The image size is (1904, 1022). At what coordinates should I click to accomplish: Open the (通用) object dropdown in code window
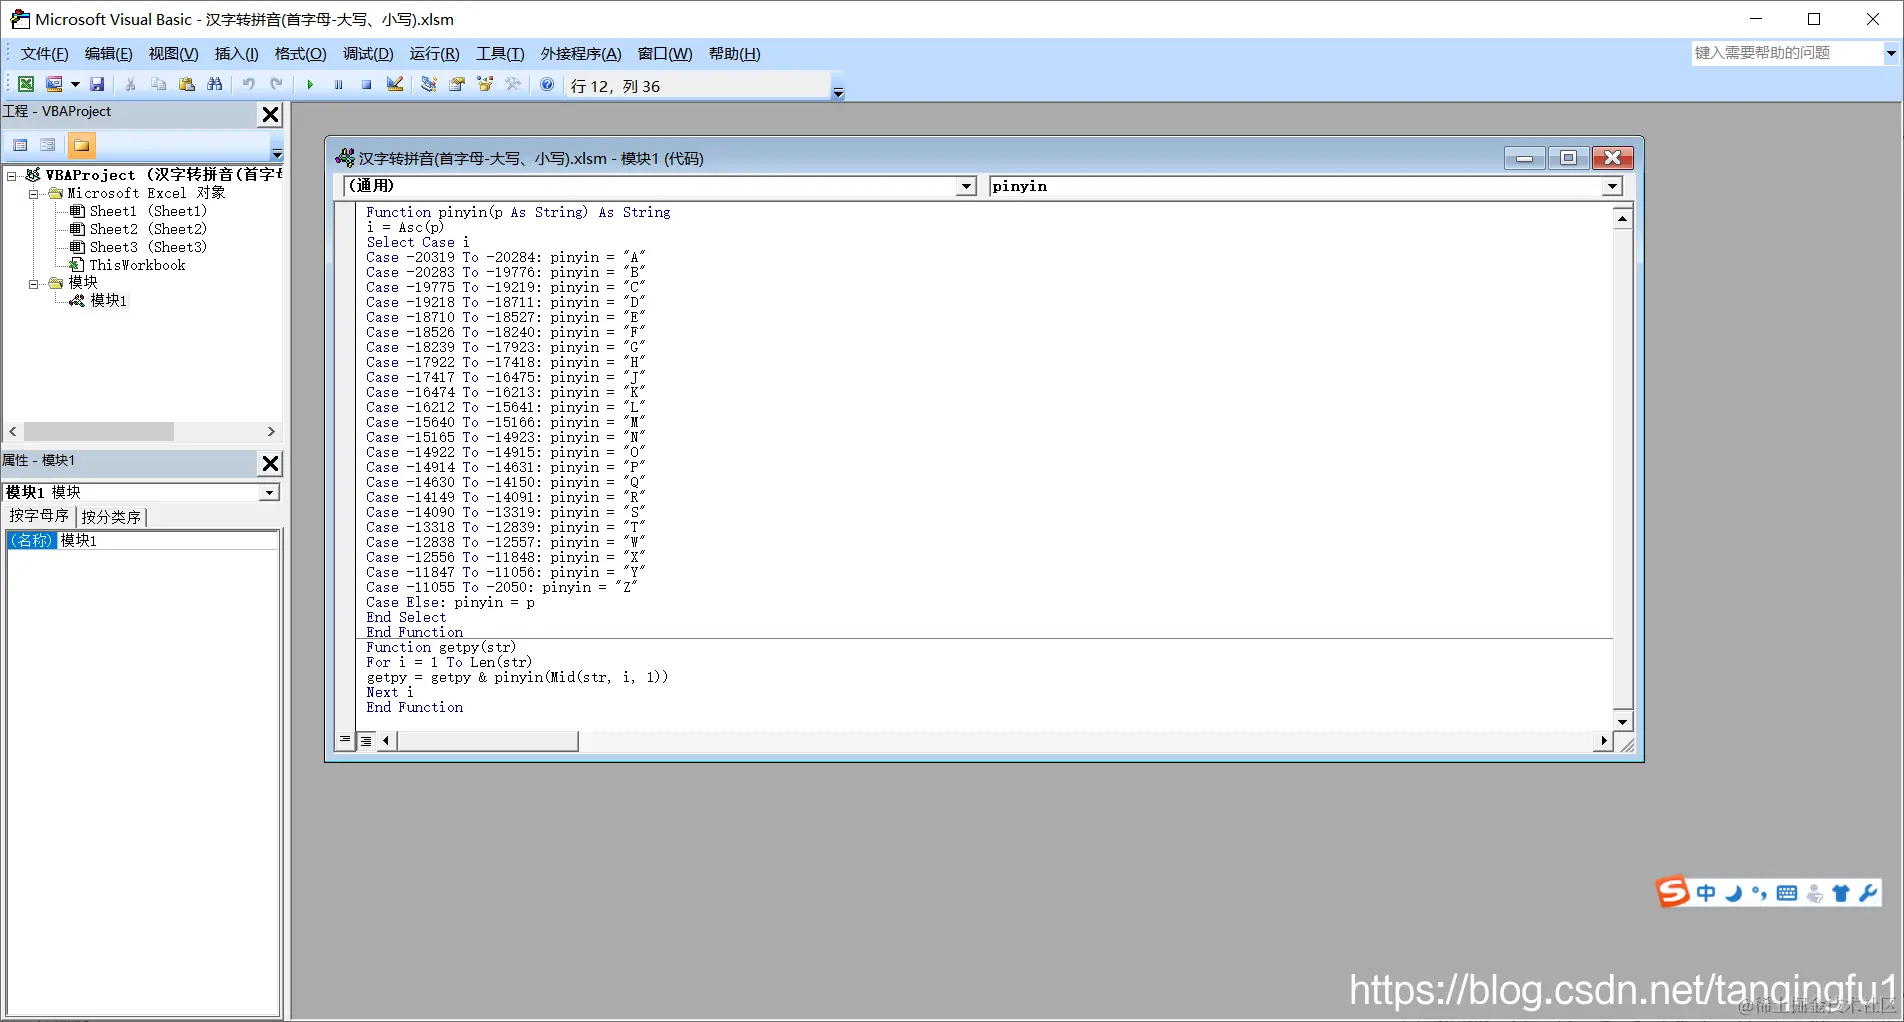[x=966, y=186]
